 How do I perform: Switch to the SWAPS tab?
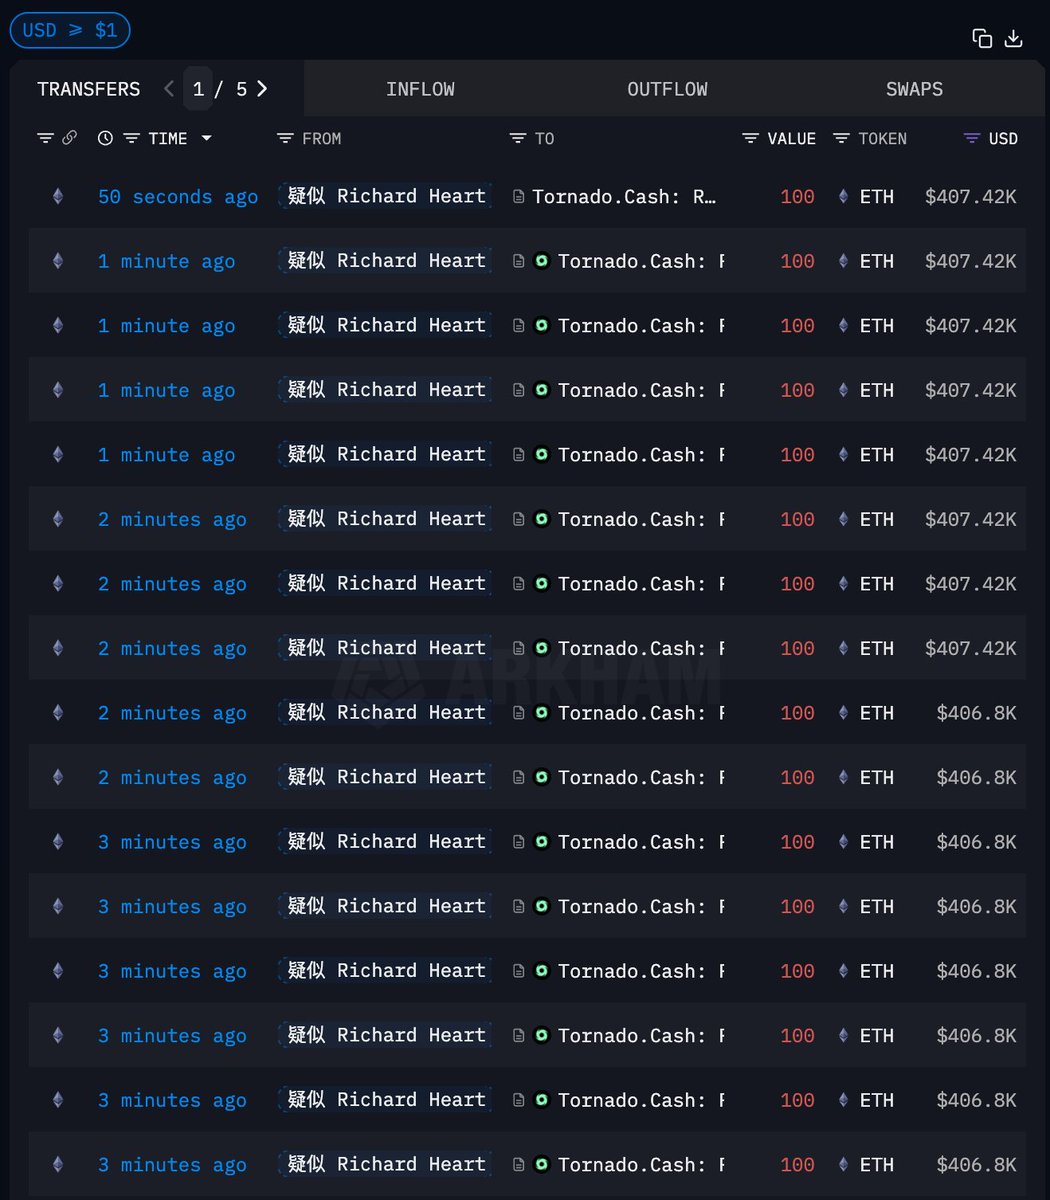coord(914,89)
